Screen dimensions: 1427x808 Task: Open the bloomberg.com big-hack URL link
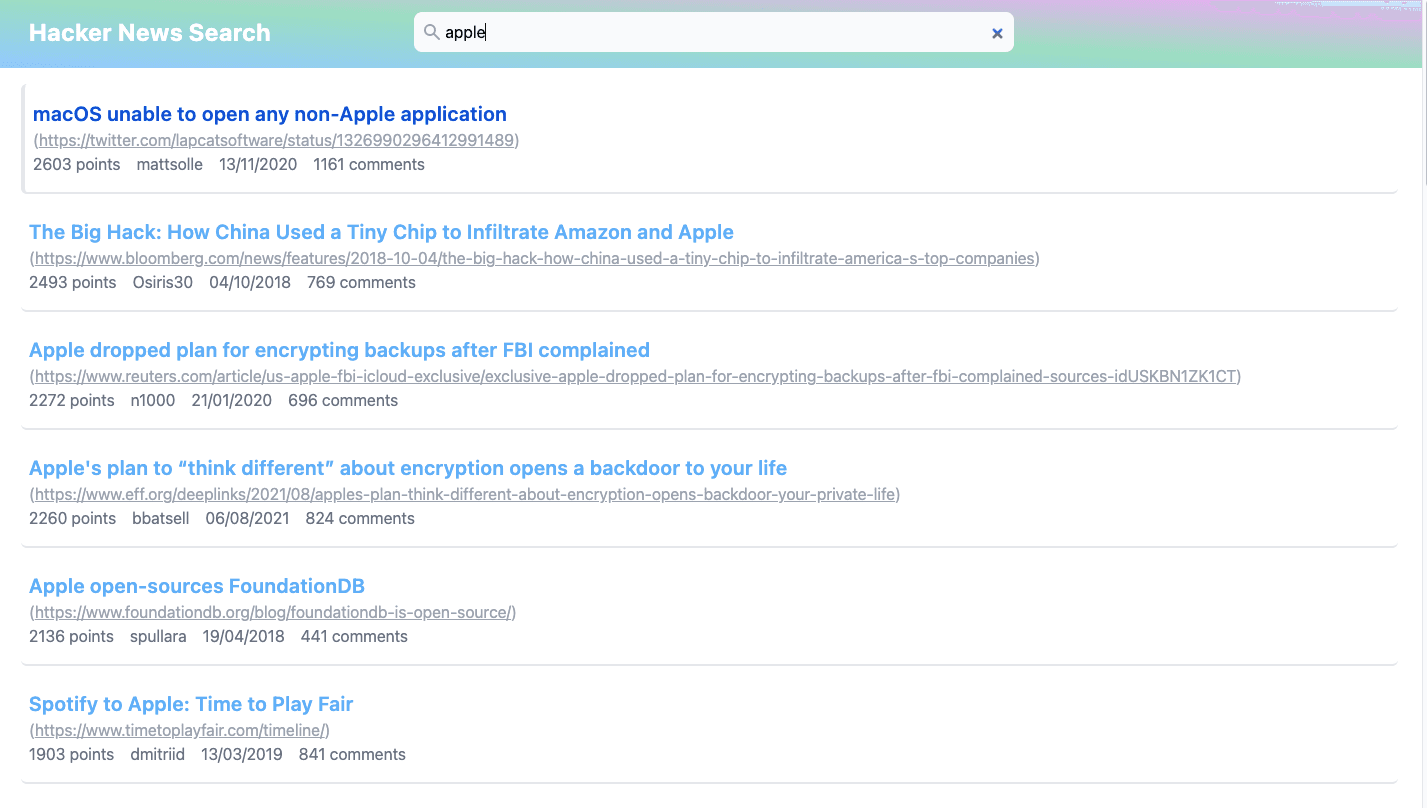click(x=535, y=258)
